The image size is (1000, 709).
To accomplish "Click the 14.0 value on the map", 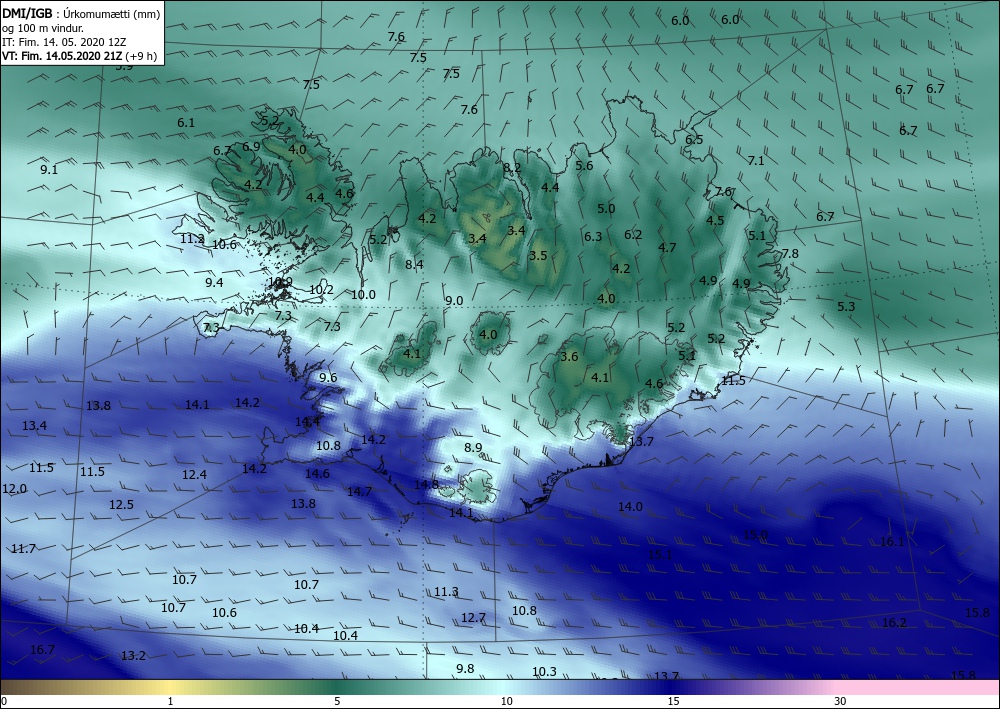I will [x=630, y=507].
